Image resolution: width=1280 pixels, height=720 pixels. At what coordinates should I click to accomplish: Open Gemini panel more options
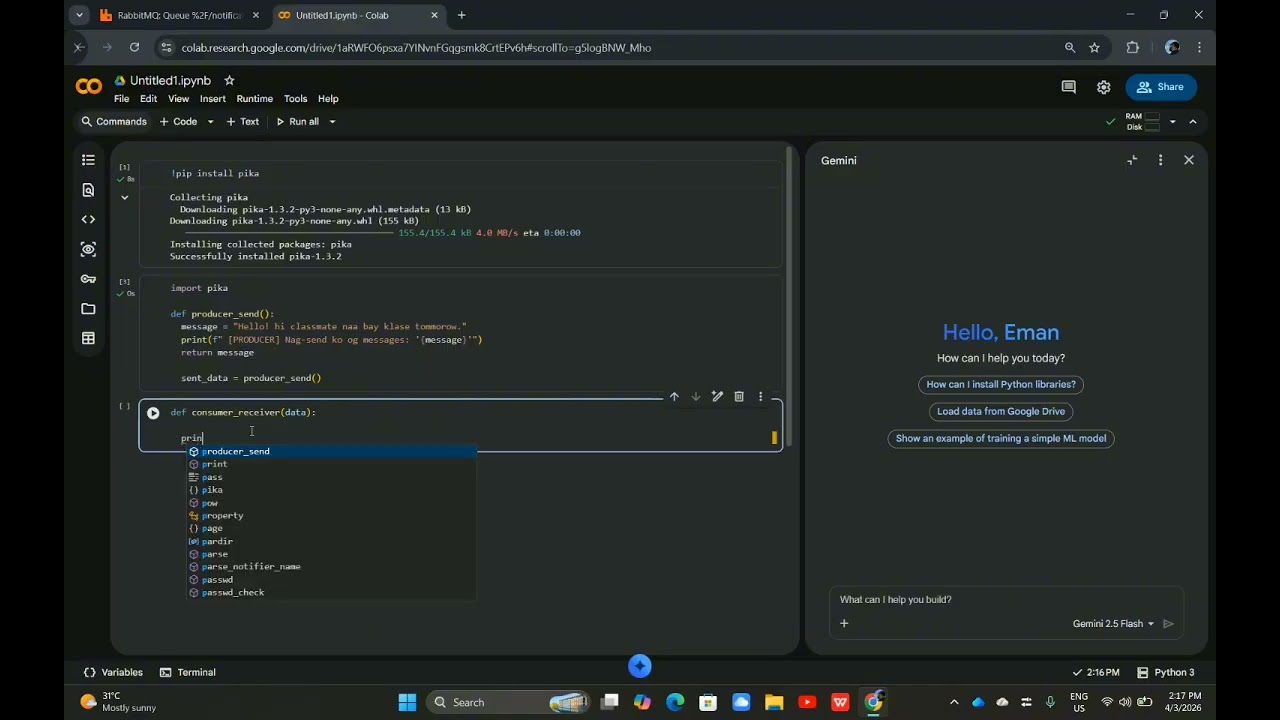coord(1160,160)
